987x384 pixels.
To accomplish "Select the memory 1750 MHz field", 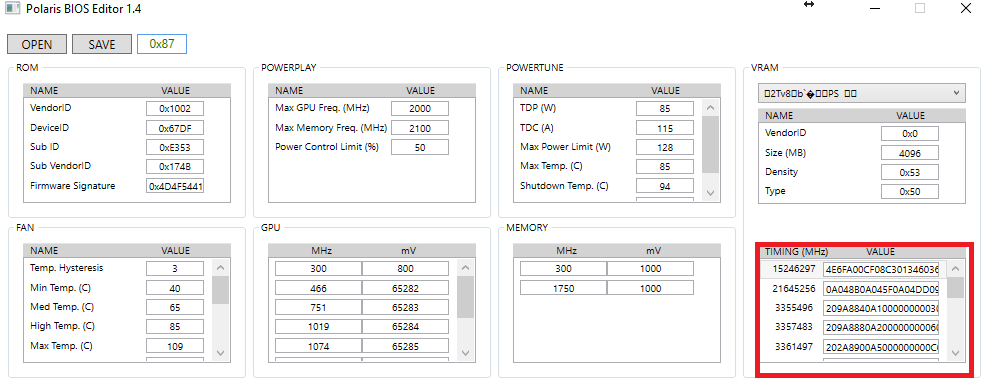I will pos(563,288).
